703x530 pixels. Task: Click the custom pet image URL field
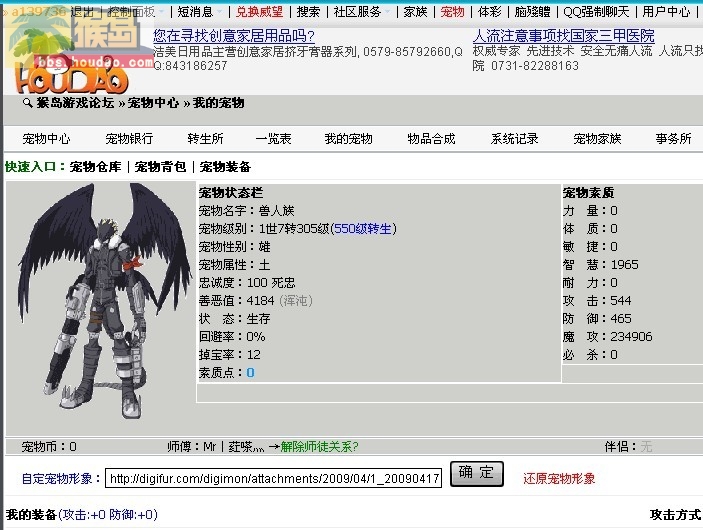pos(273,478)
